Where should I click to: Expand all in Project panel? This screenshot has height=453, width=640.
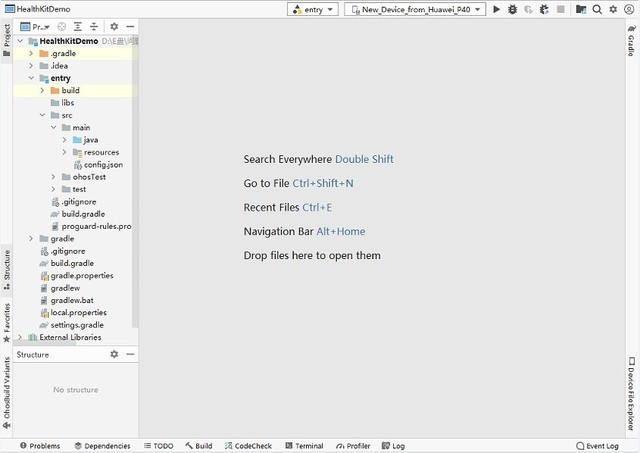78,27
